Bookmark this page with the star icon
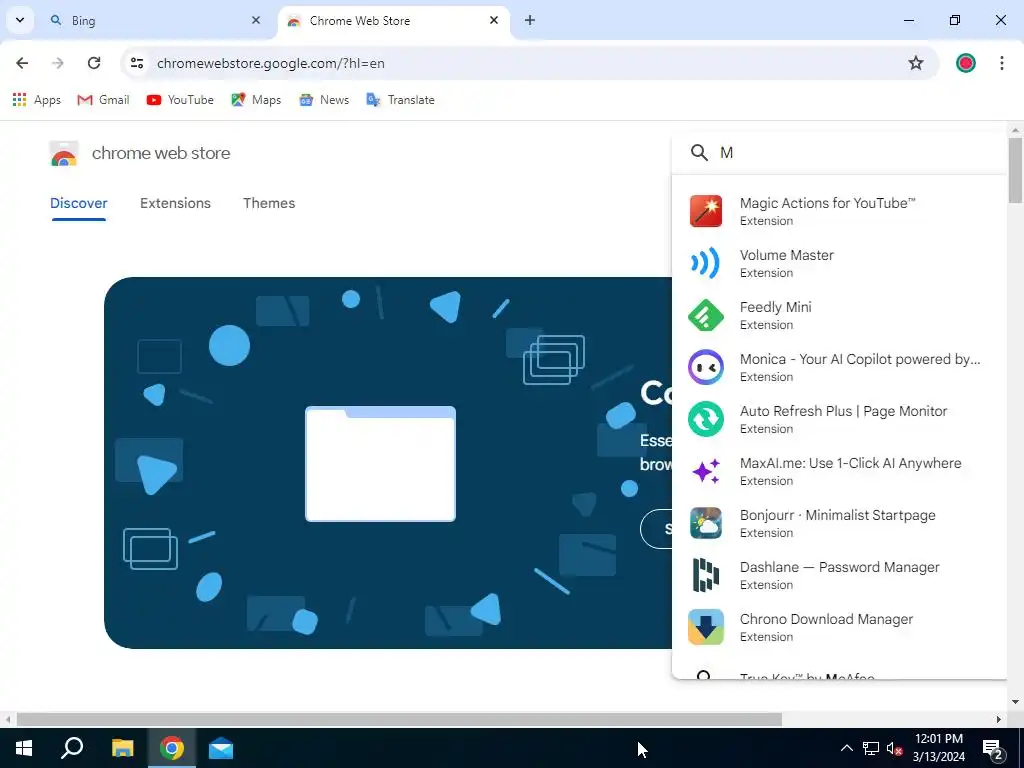1024x768 pixels. tap(916, 63)
